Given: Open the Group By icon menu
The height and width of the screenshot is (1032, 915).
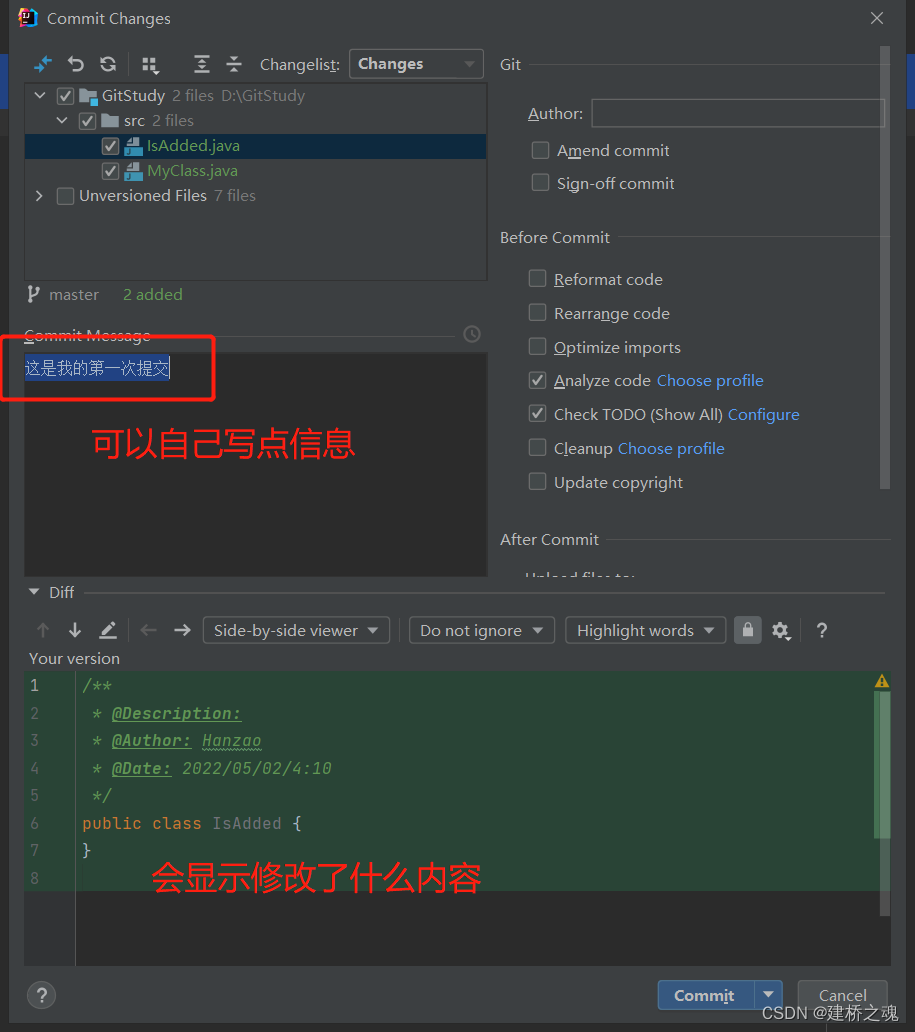Looking at the screenshot, I should 150,64.
